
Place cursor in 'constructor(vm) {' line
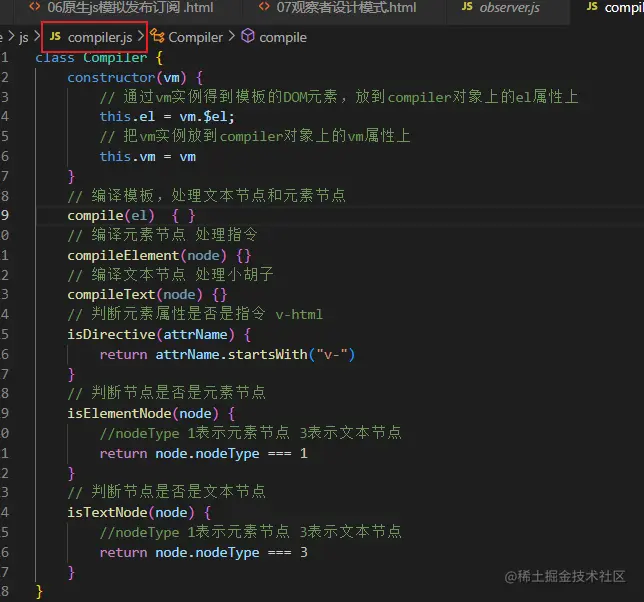coord(135,77)
